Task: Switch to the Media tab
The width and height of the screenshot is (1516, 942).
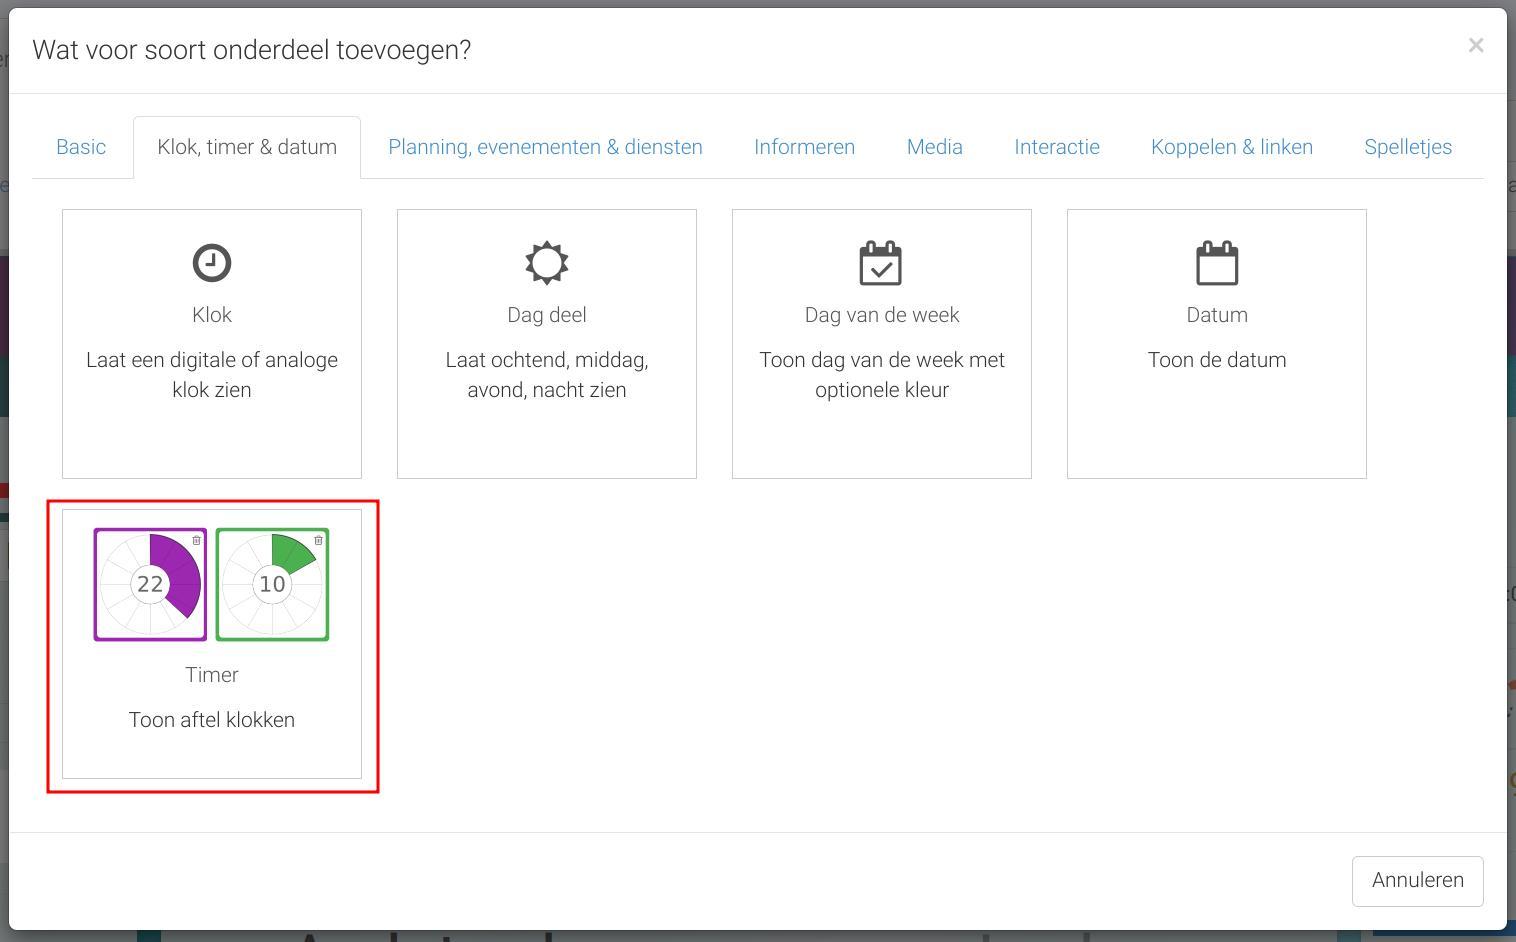Action: click(x=934, y=147)
